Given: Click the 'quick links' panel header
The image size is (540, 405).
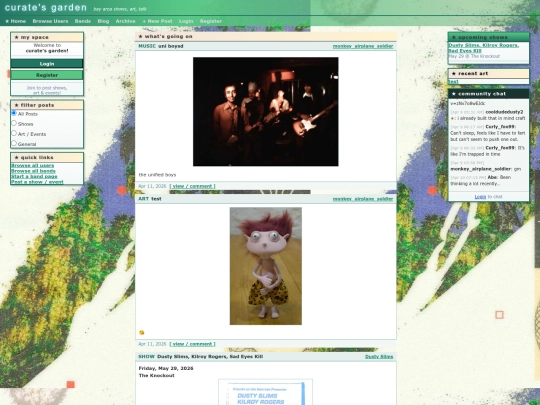Looking at the screenshot, I should click(47, 157).
